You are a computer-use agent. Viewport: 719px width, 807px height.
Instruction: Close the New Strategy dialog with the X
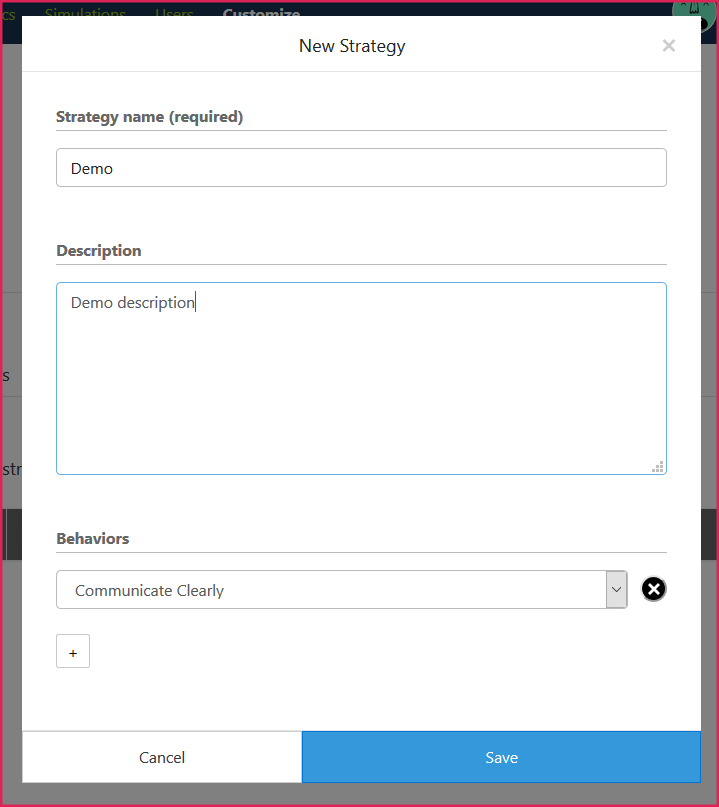668,45
